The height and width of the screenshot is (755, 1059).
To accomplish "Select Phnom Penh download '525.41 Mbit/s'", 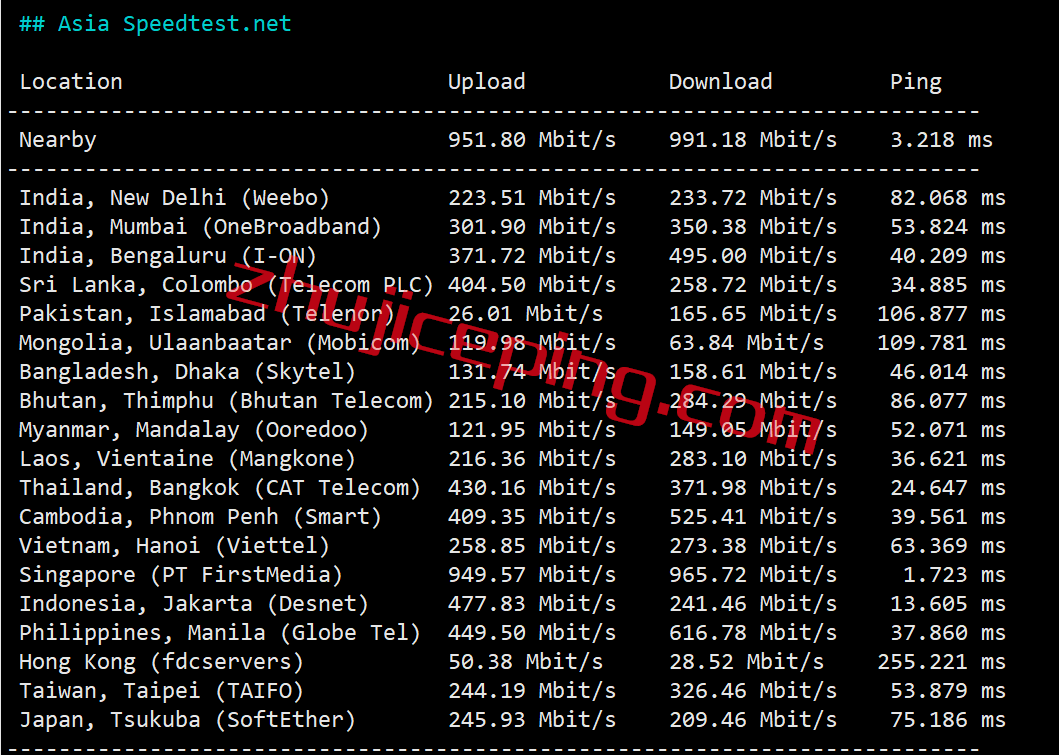I will coord(752,517).
